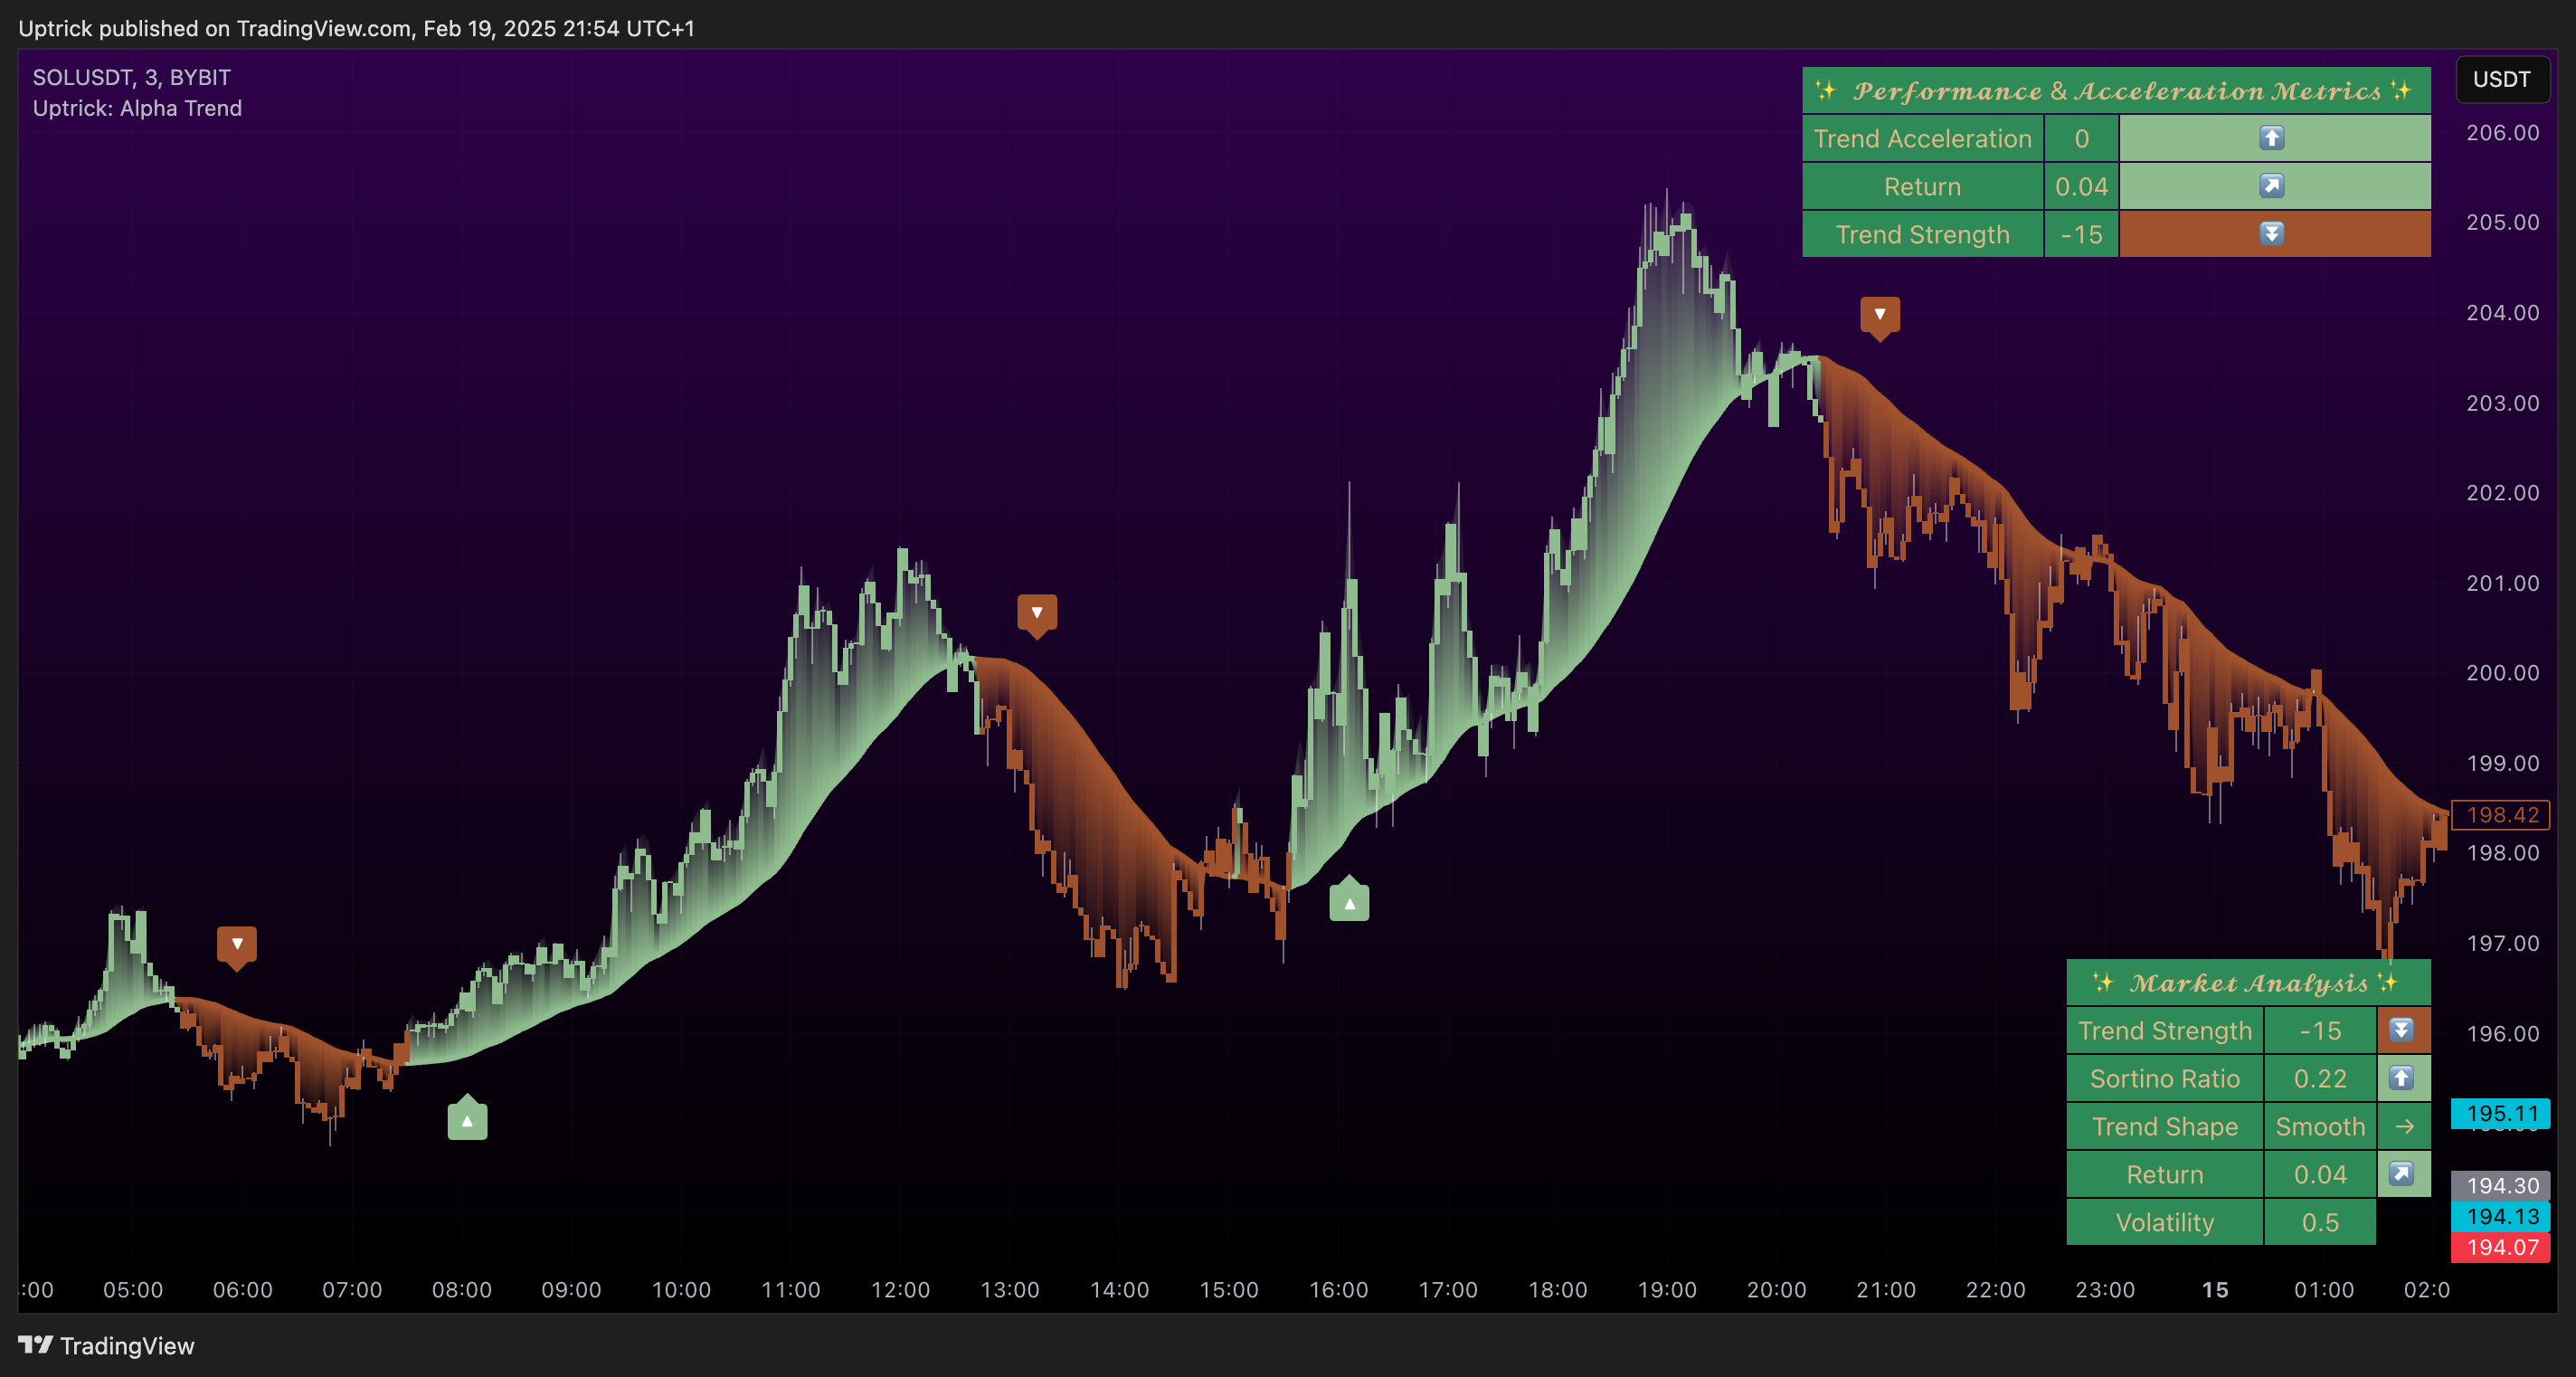Image resolution: width=2576 pixels, height=1377 pixels.
Task: Click the Performance & Acceleration Metrics header
Action: coord(2116,91)
